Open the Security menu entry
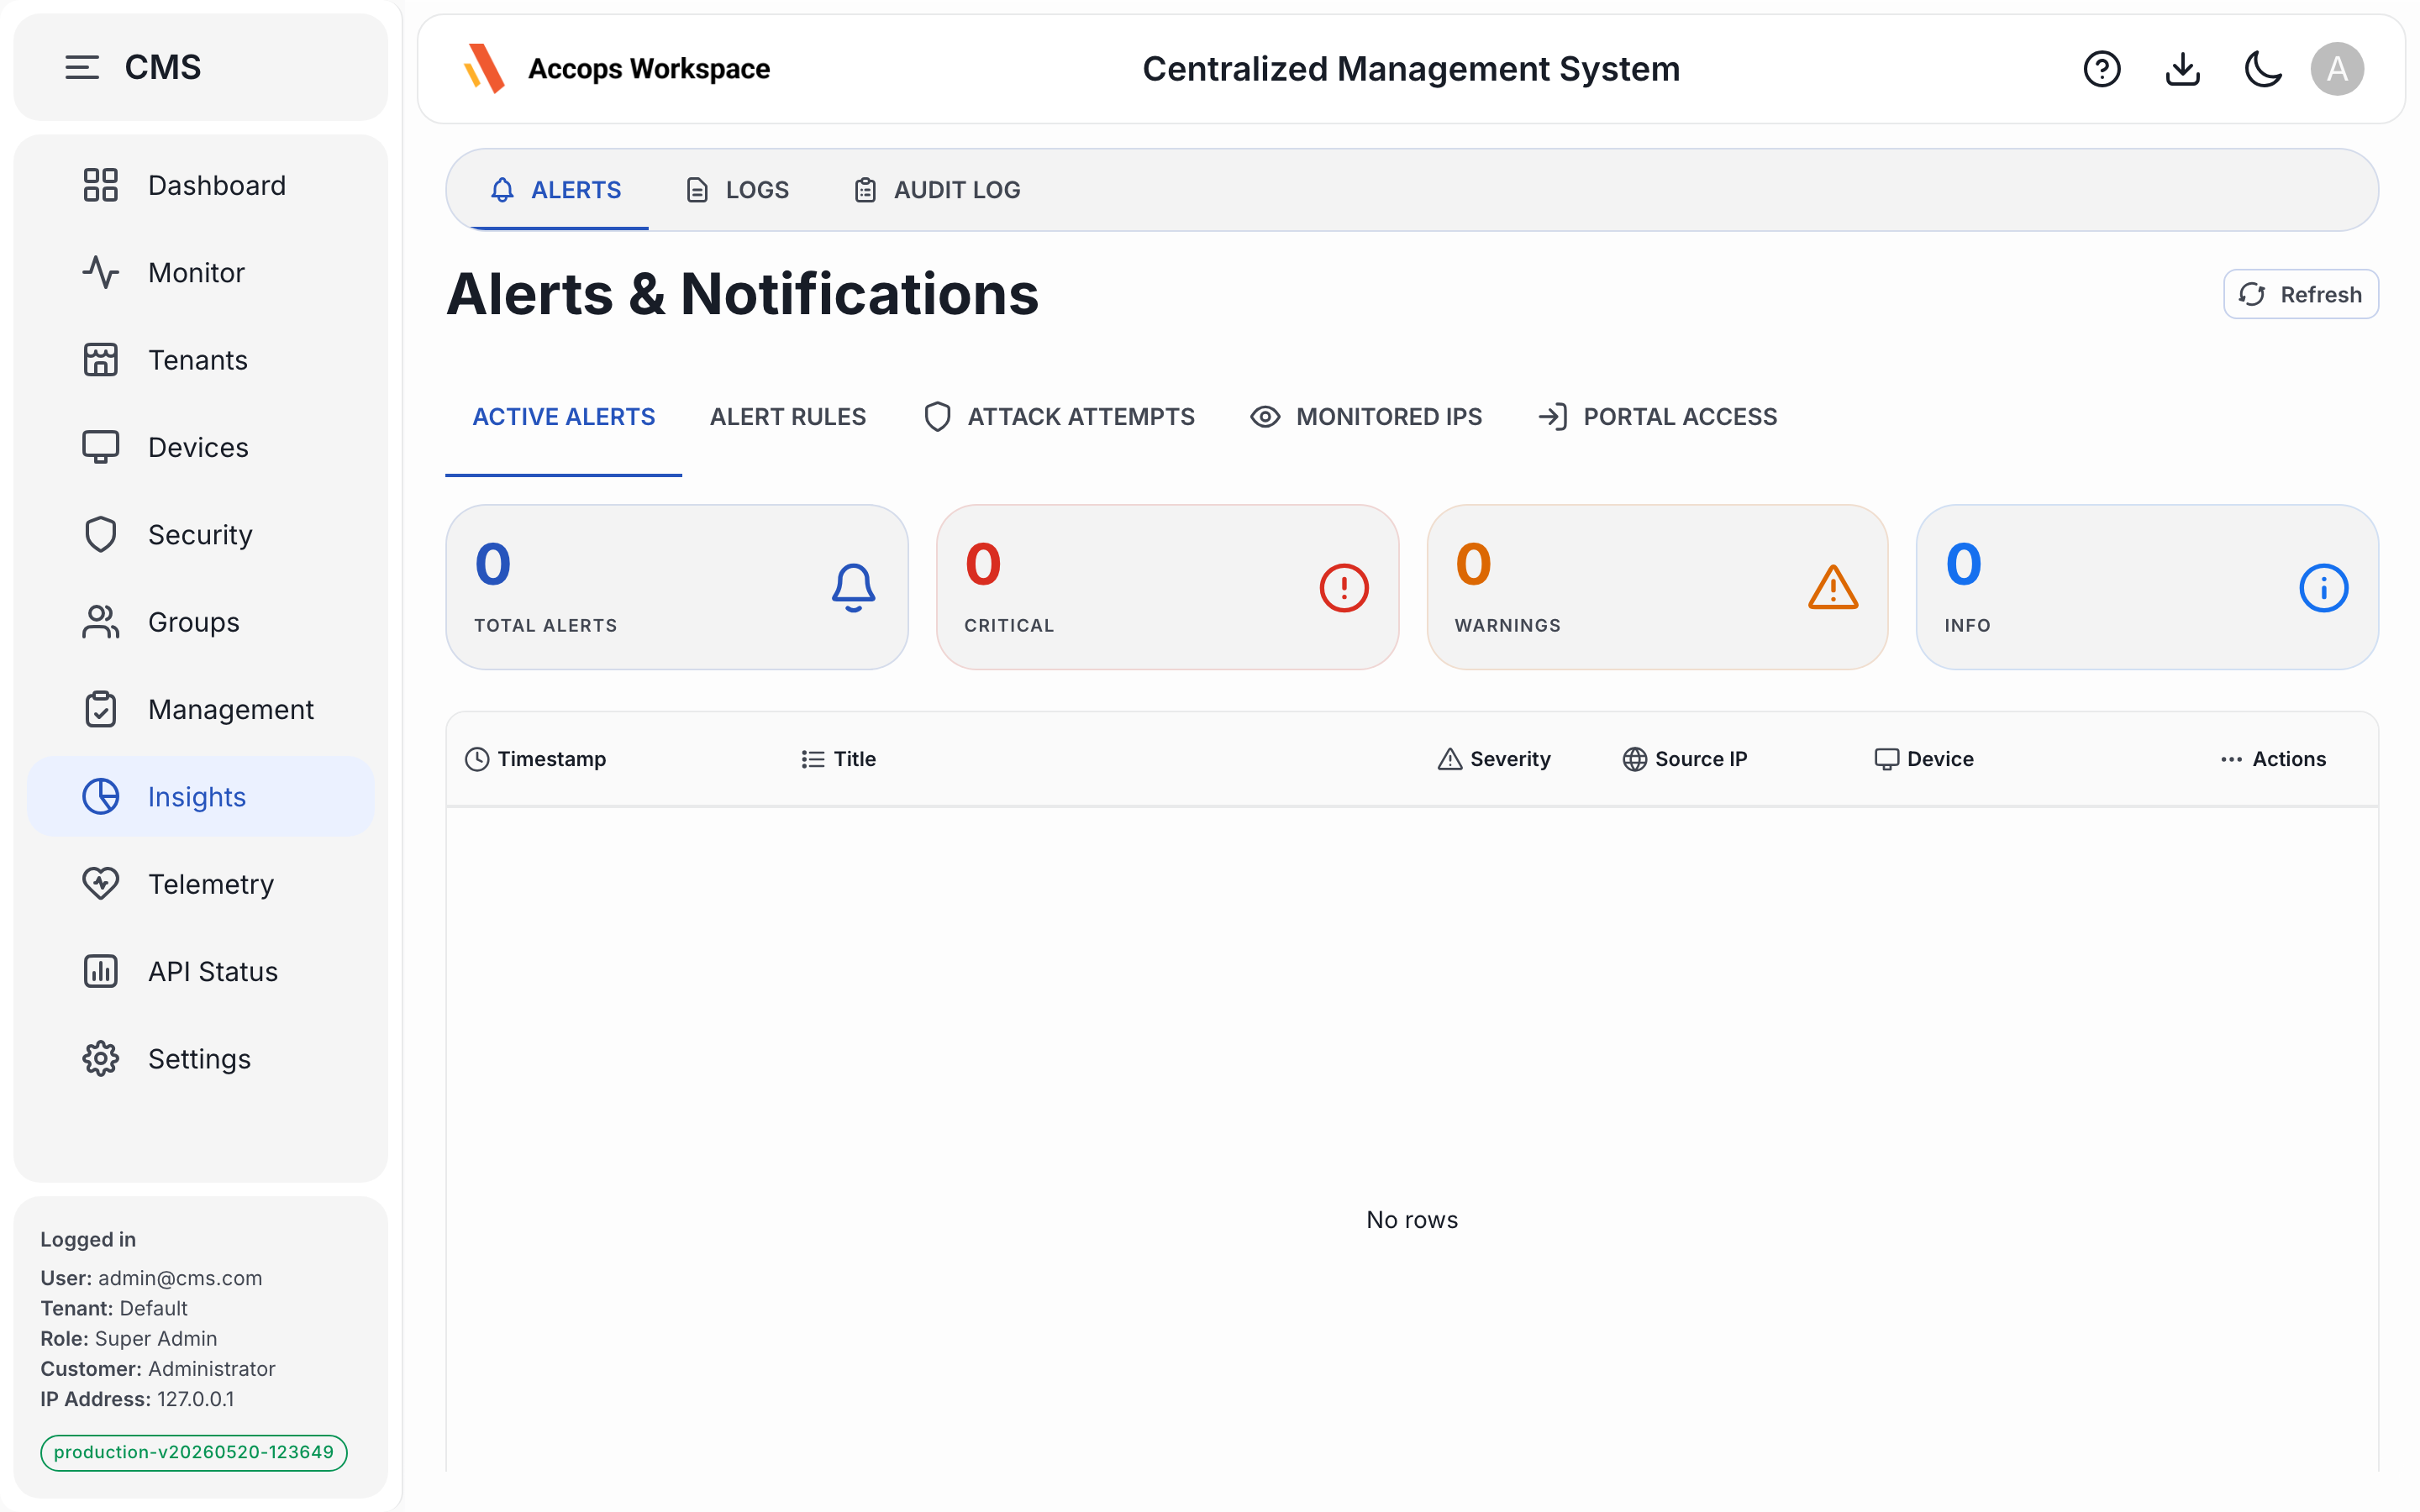 click(201, 534)
